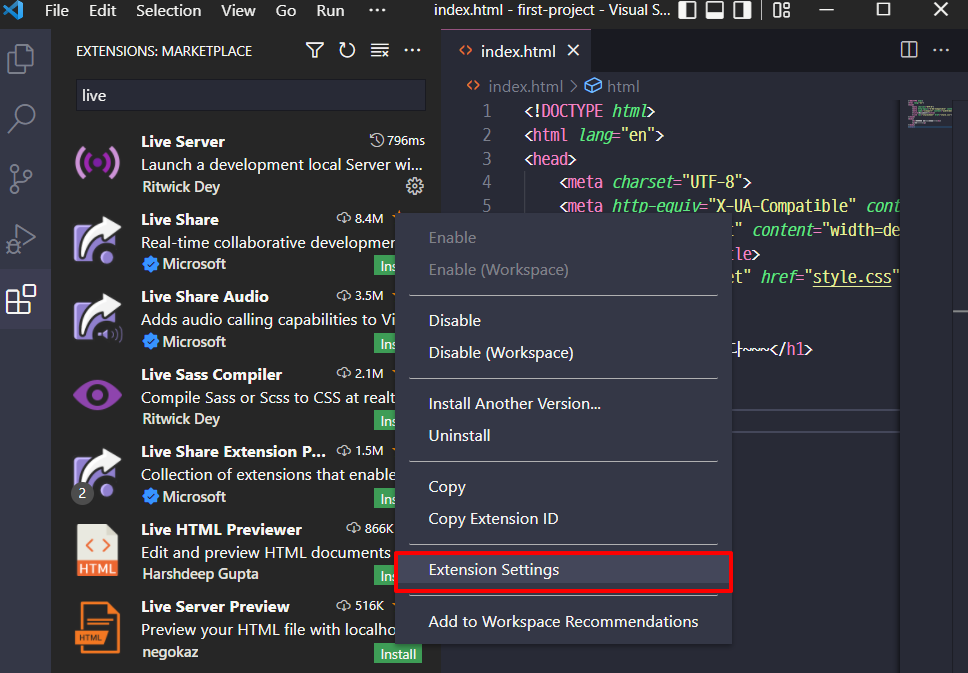Choose Add to Workspace Recommendations
Image resolution: width=968 pixels, height=673 pixels.
pos(563,622)
